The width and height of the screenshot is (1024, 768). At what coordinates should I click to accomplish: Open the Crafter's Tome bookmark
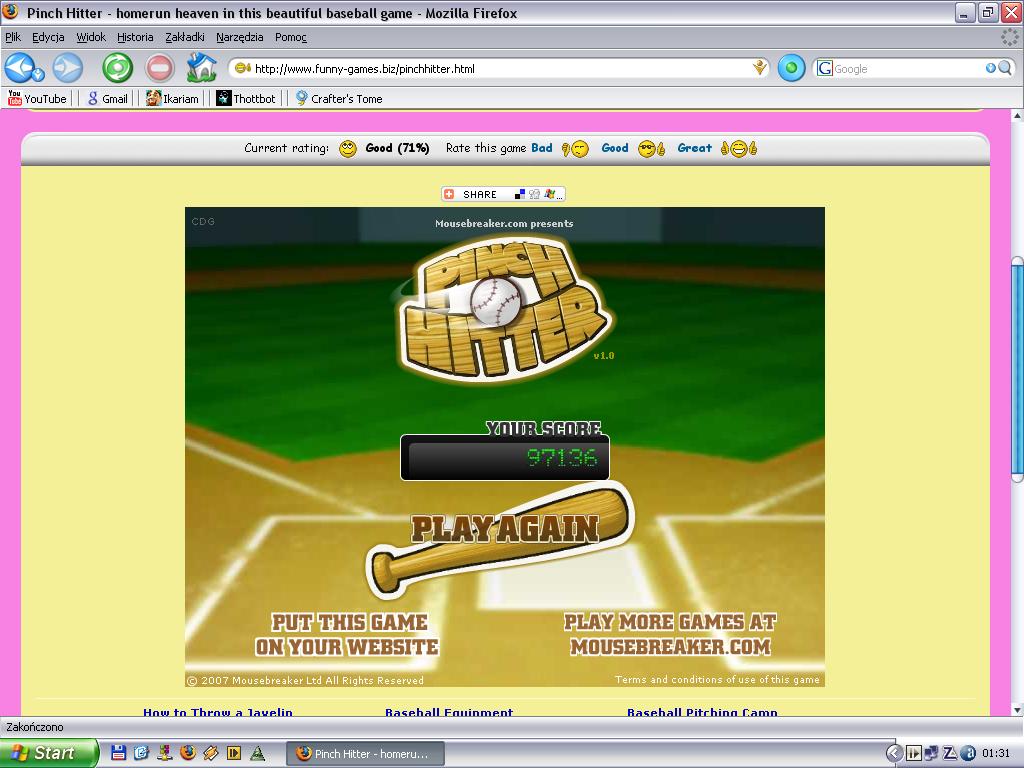pyautogui.click(x=339, y=99)
